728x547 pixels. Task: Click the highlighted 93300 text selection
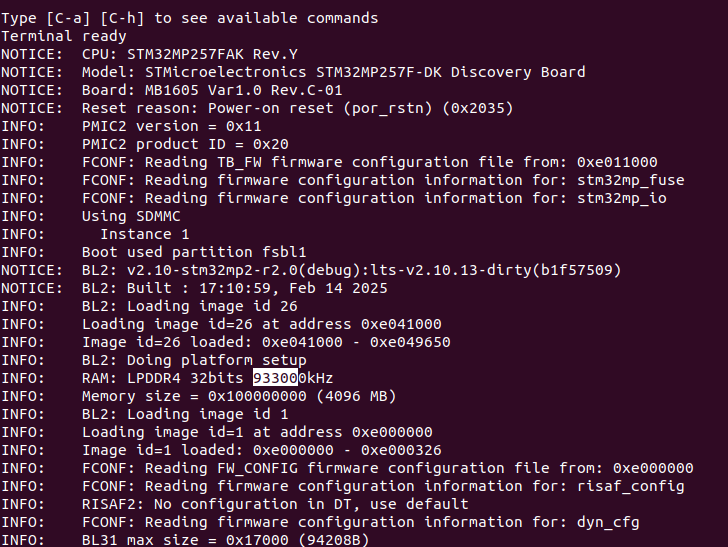click(x=274, y=378)
